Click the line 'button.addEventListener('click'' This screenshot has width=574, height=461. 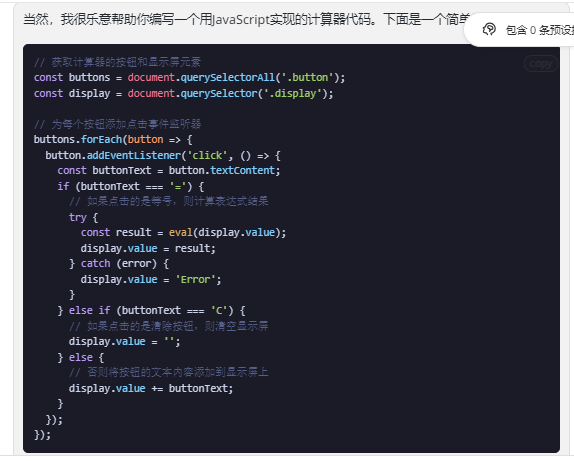tap(163, 155)
